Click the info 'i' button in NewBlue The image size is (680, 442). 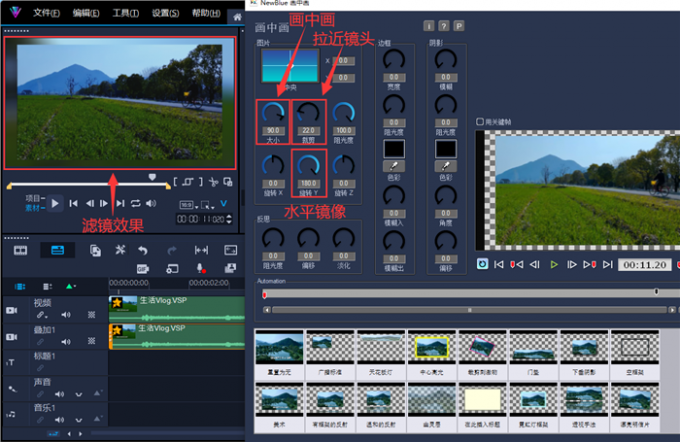click(x=429, y=25)
